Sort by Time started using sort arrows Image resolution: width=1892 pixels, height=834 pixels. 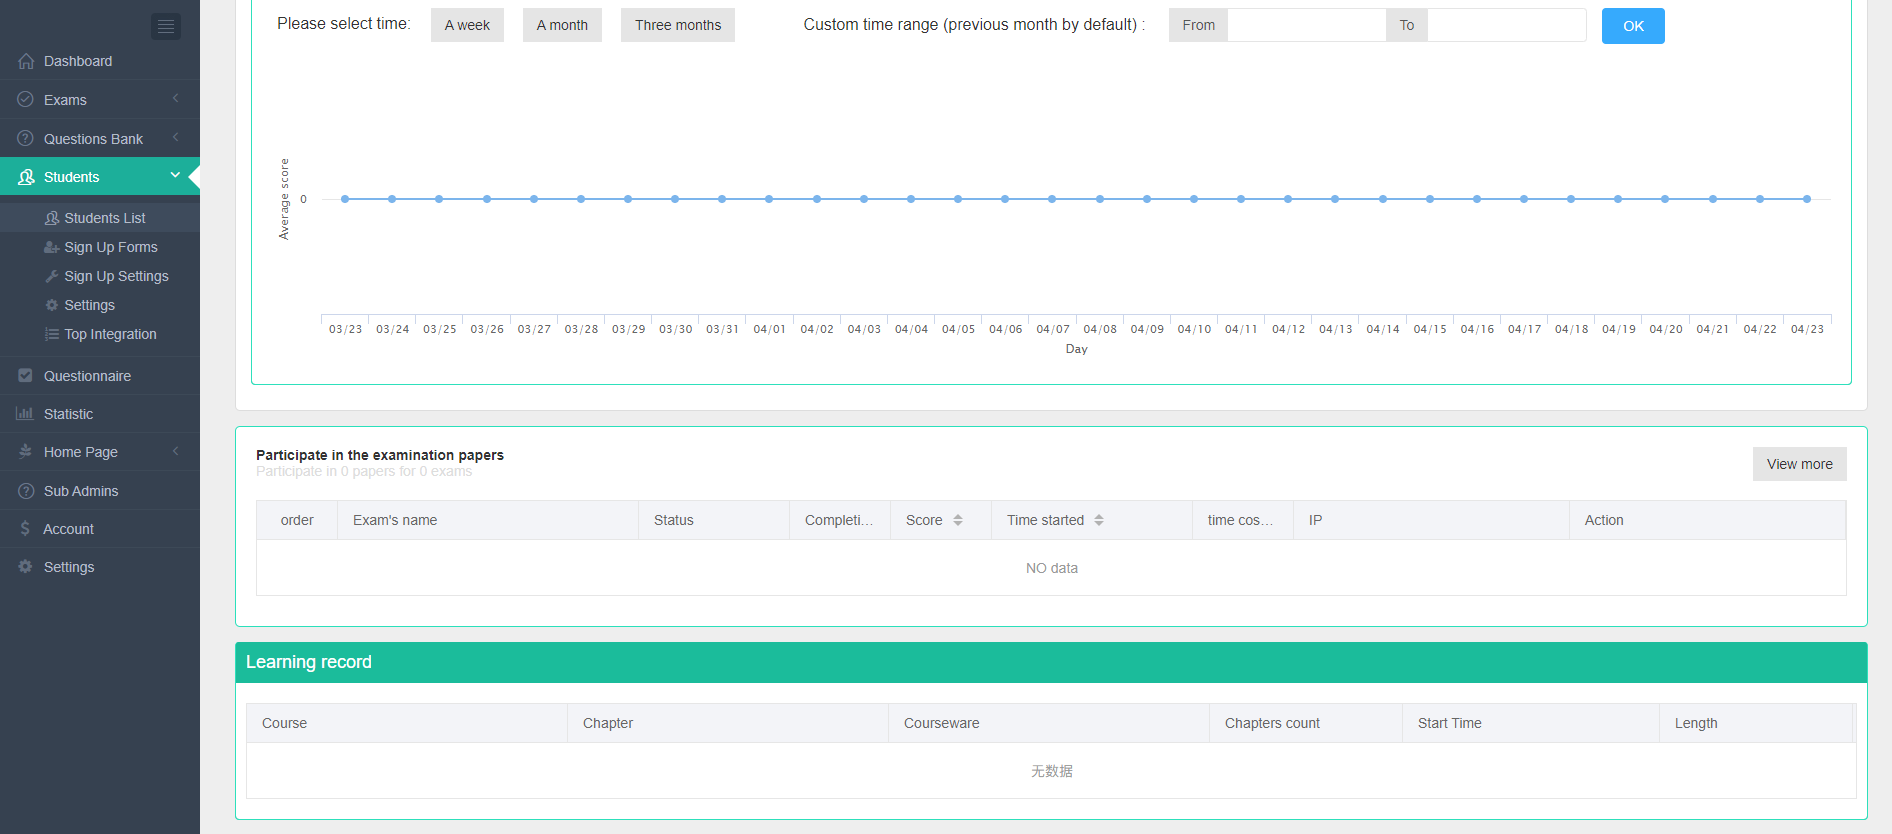pyautogui.click(x=1099, y=520)
